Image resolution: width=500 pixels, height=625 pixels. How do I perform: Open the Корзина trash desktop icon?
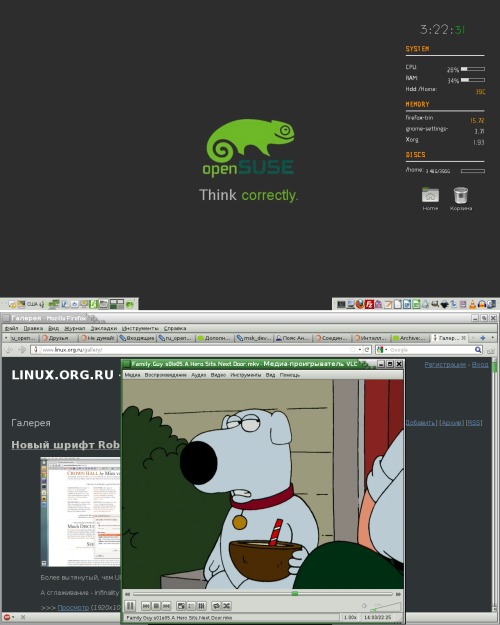461,199
